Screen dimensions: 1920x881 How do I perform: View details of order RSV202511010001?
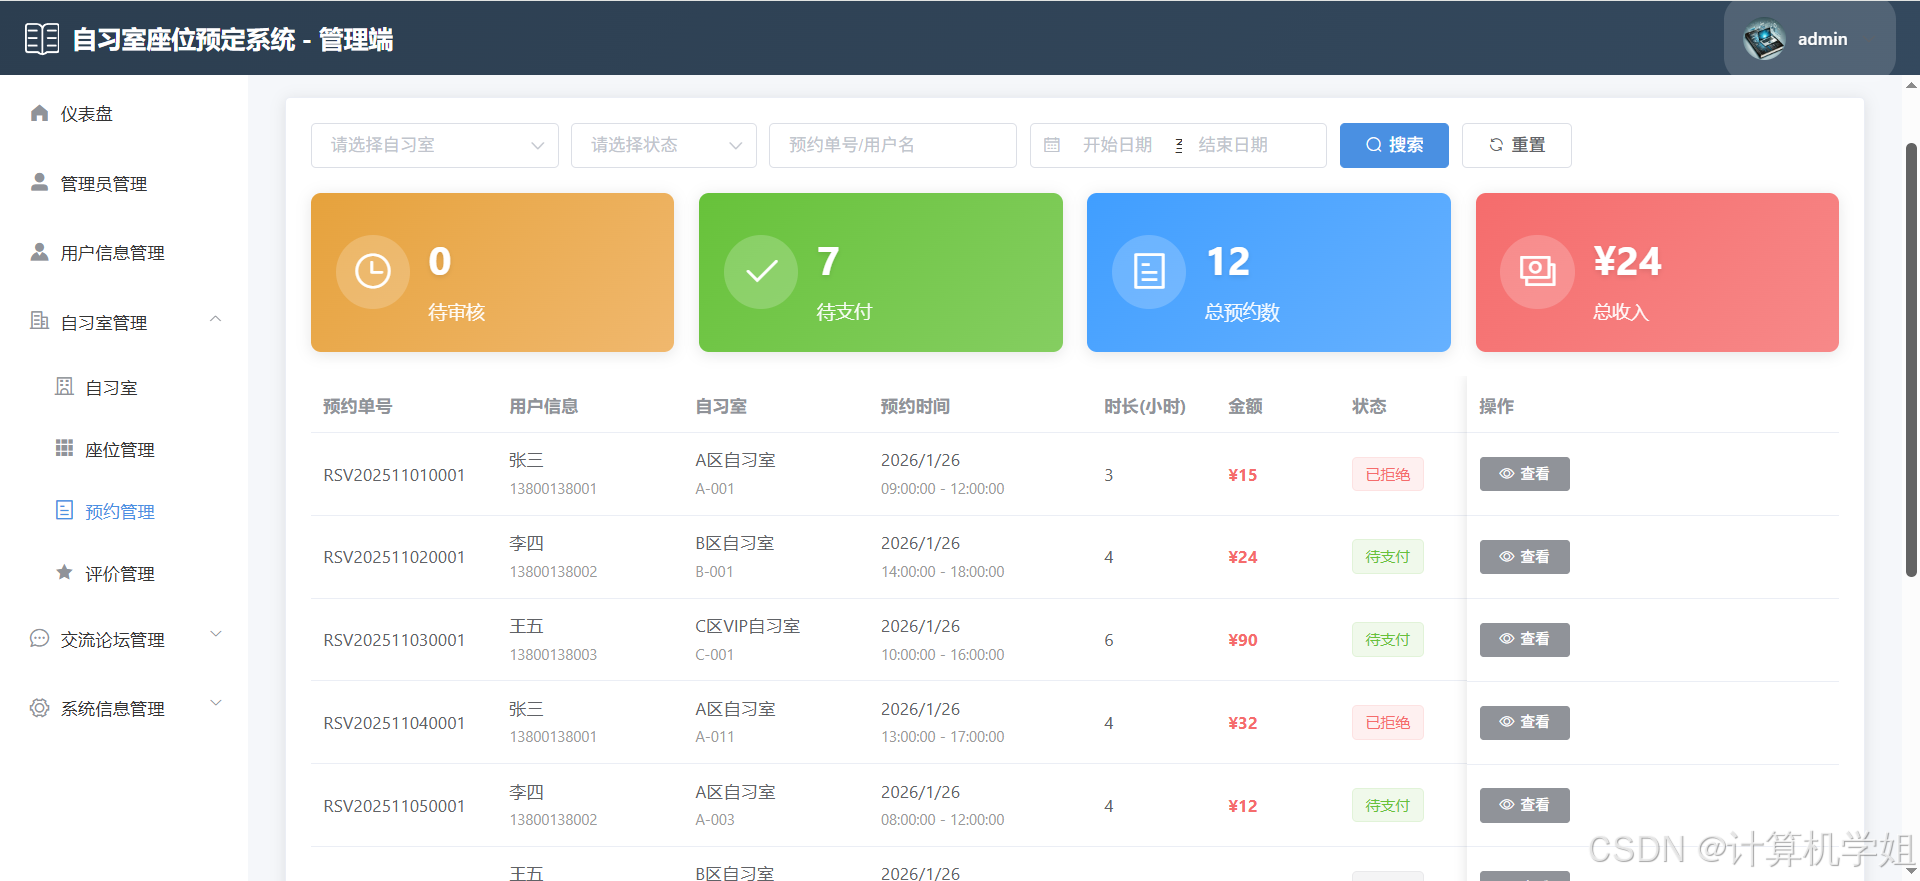point(1524,474)
